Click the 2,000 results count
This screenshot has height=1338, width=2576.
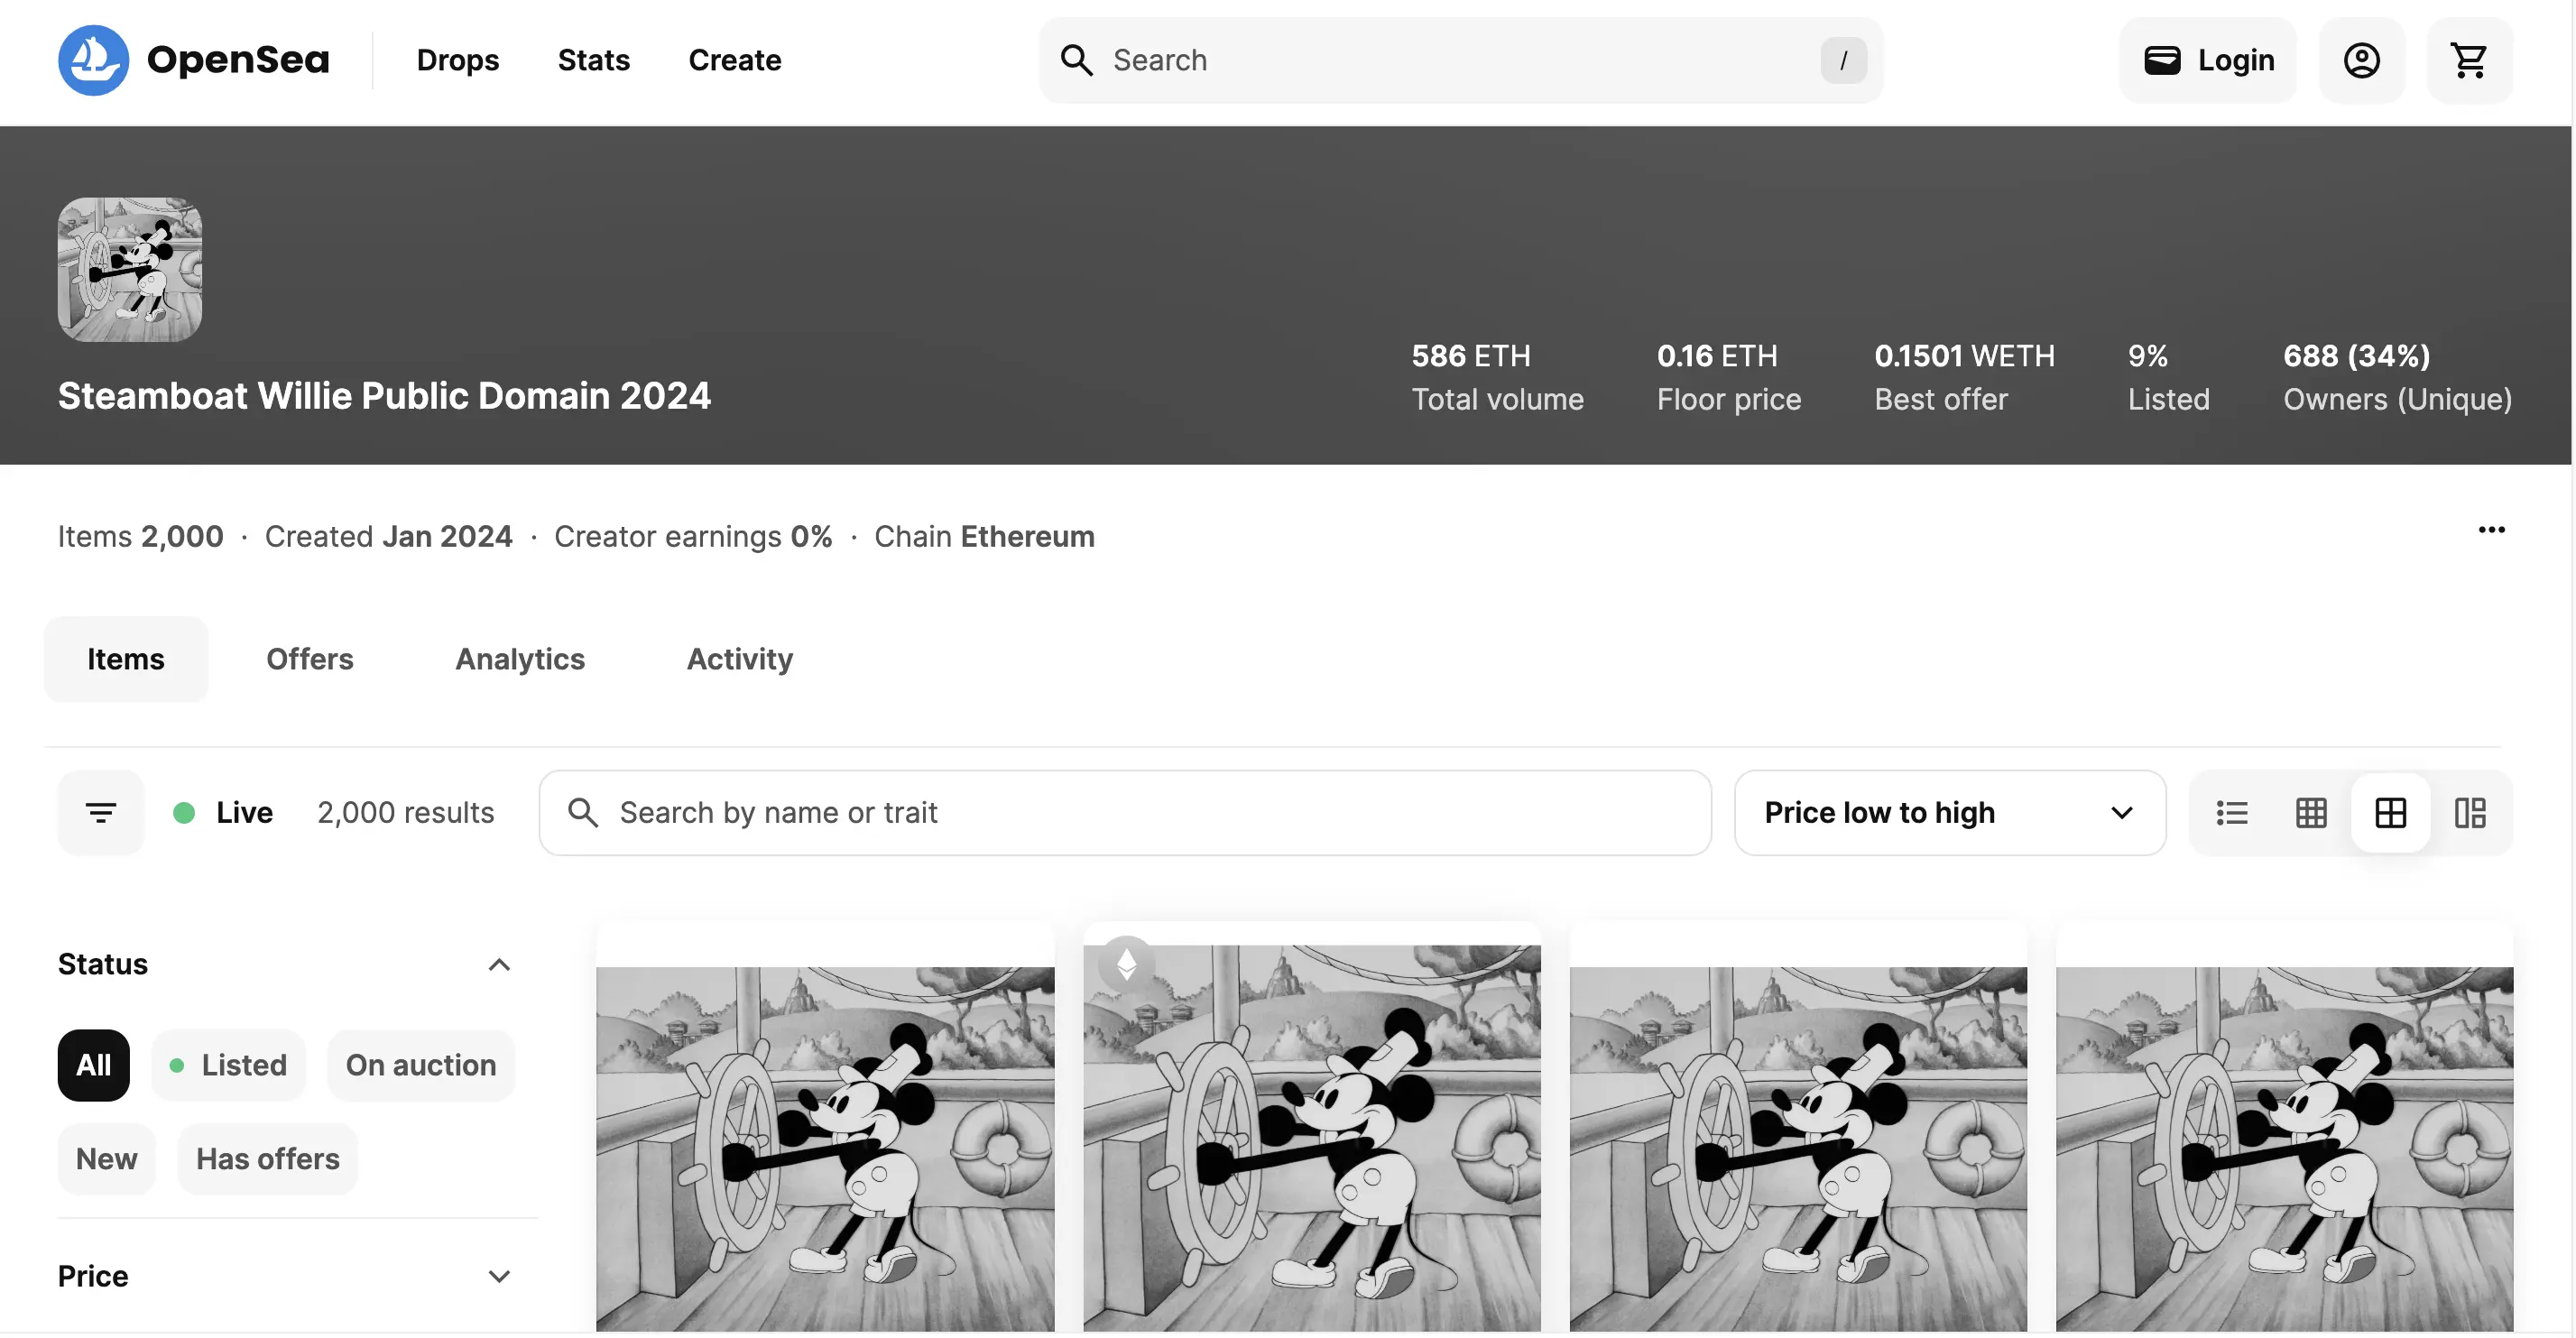tap(406, 812)
